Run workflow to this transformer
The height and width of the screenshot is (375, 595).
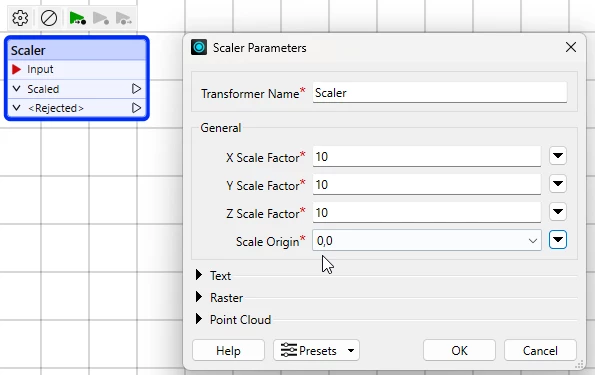click(x=77, y=18)
